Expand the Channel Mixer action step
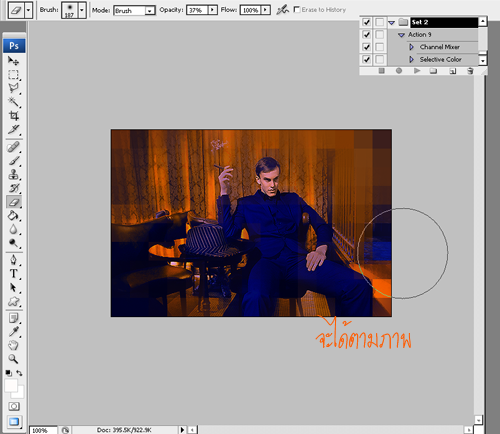This screenshot has height=434, width=500. (411, 47)
